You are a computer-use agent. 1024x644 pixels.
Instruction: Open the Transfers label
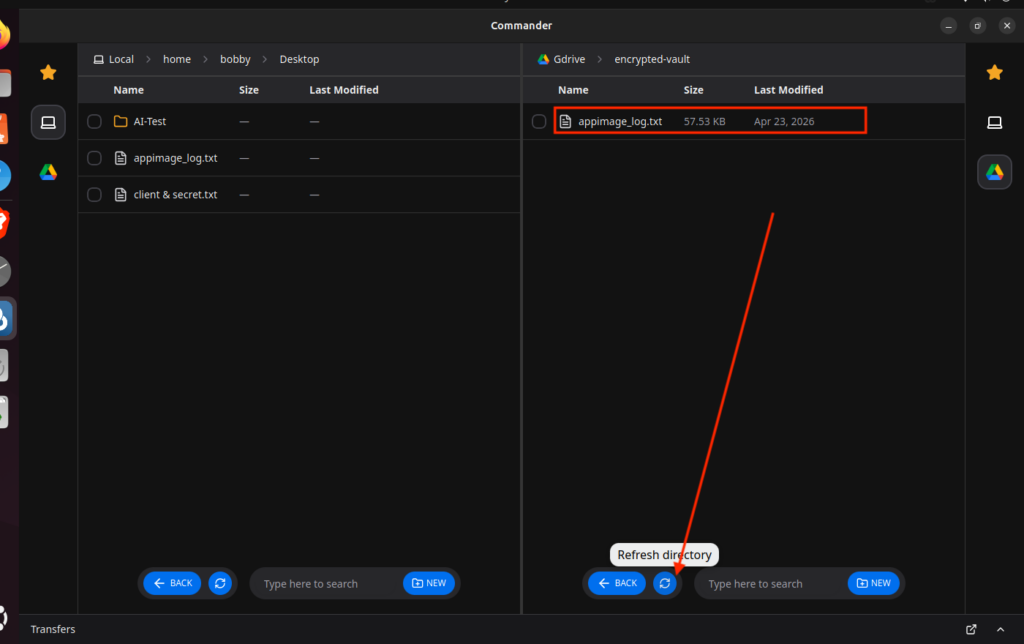53,629
